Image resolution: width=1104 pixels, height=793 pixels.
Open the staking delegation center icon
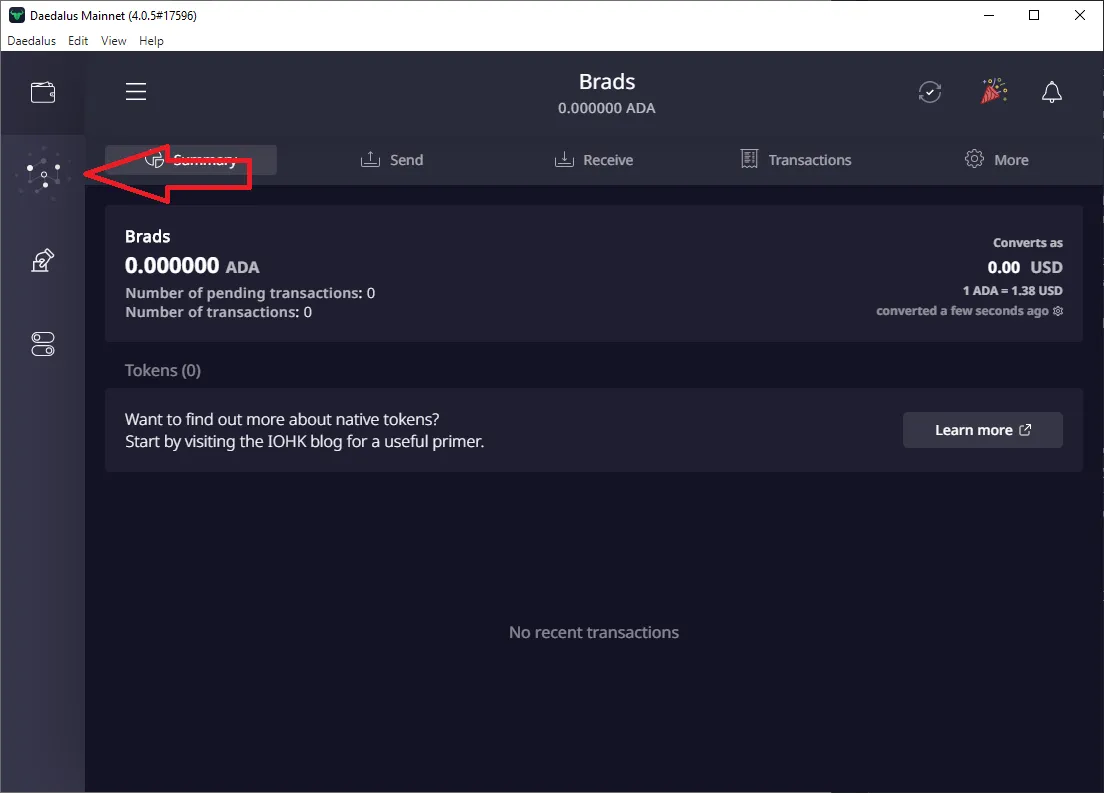43,173
